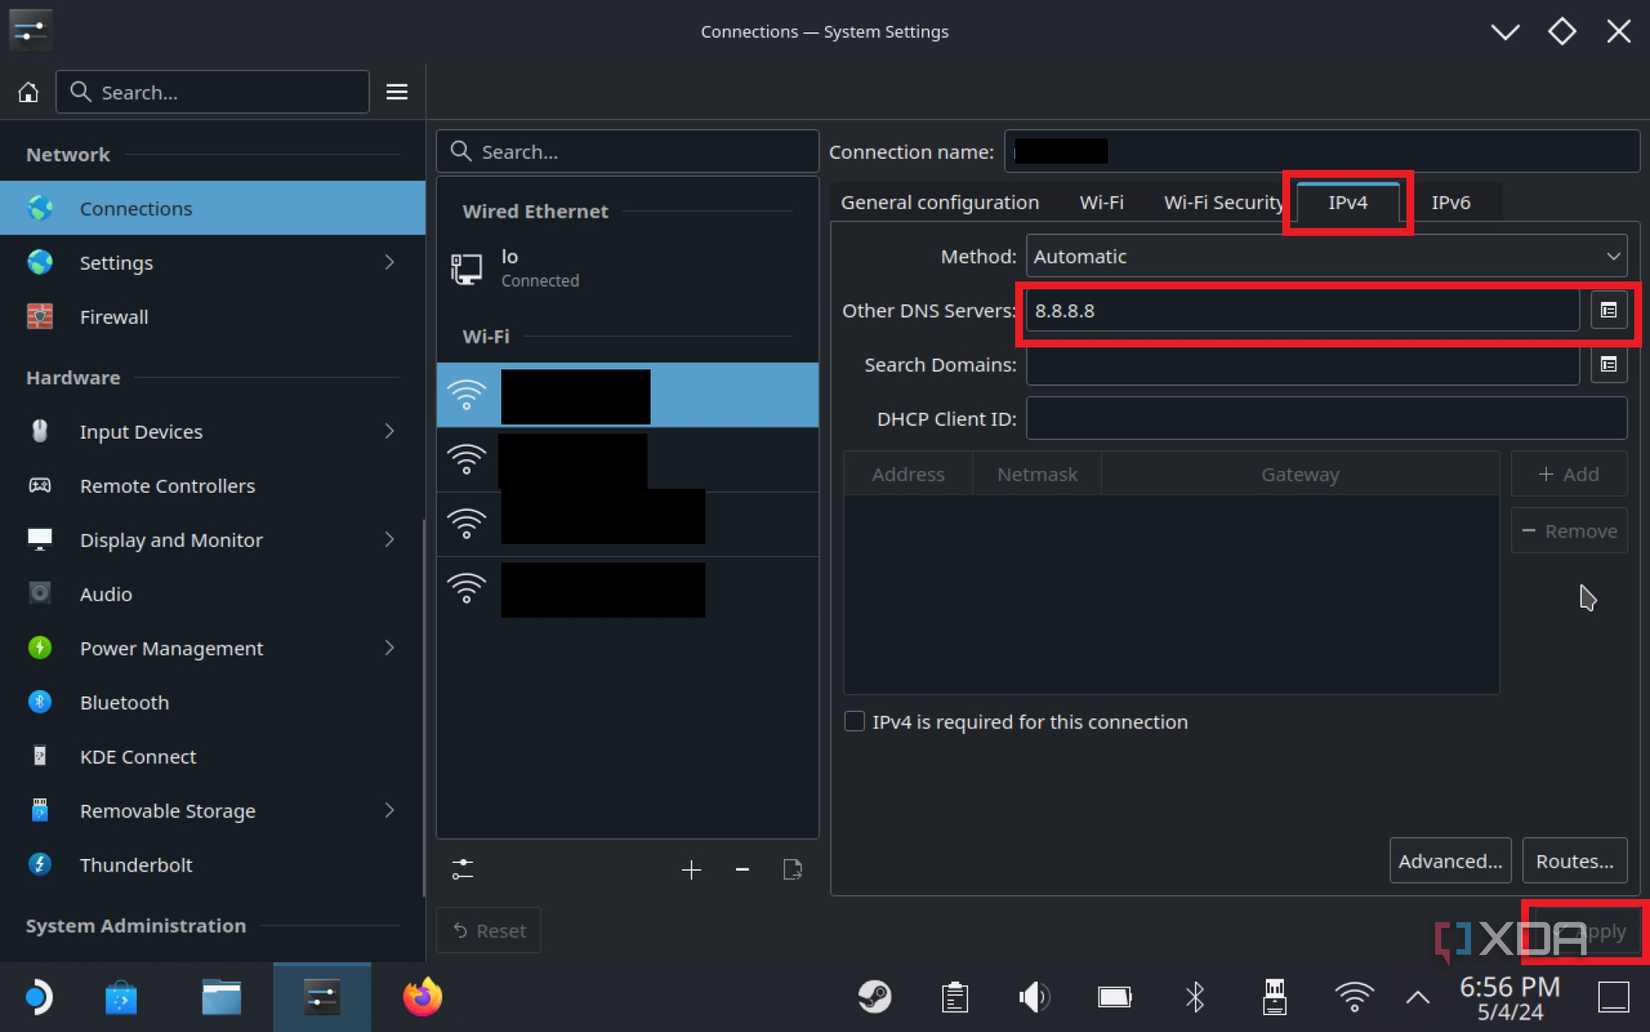Click the Advanced button
This screenshot has width=1650, height=1032.
pos(1450,860)
